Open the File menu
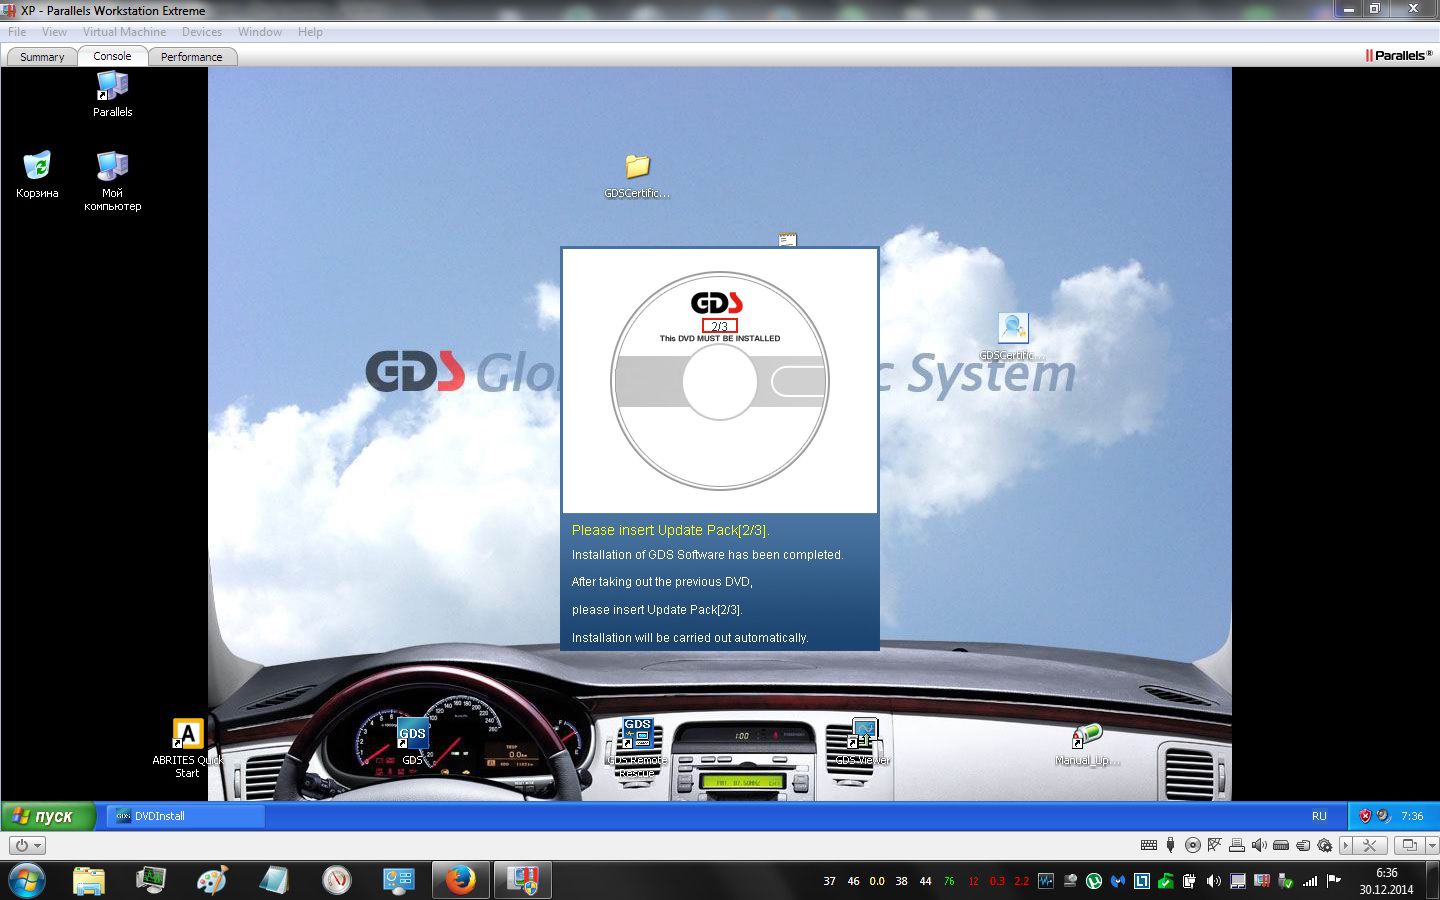 pos(17,32)
